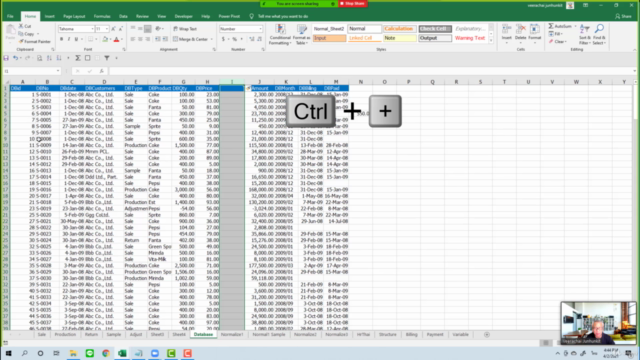Apply the Check Cell style

coord(435,29)
